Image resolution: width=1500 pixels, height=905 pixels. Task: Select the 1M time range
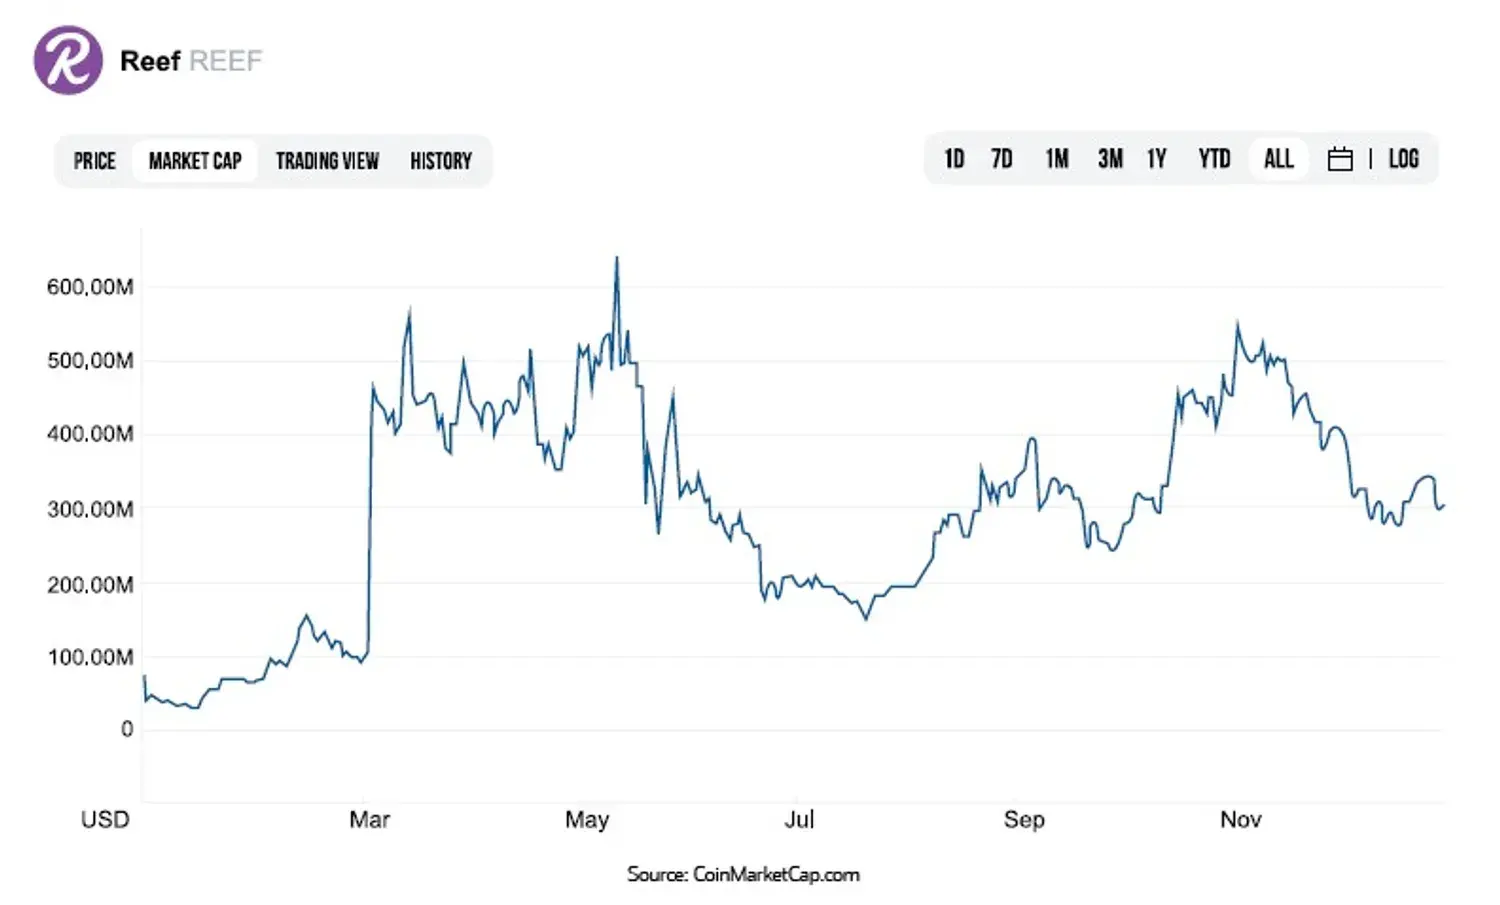coord(1055,158)
